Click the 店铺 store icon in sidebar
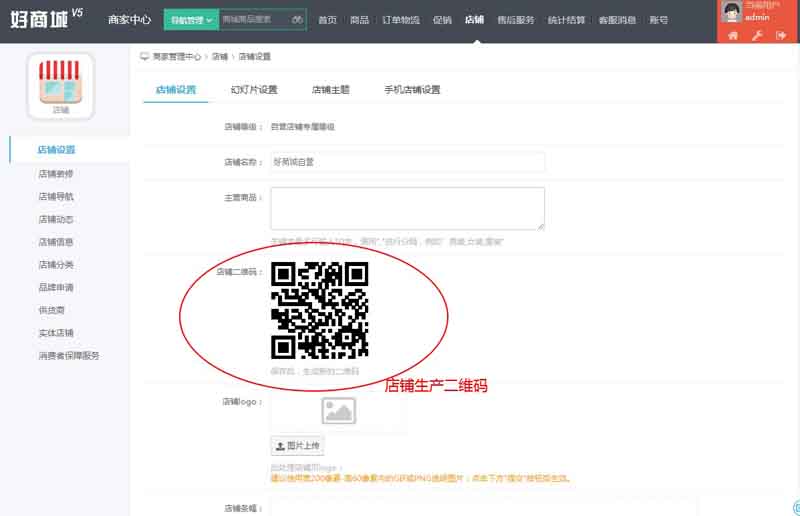The image size is (800, 516). [x=61, y=84]
